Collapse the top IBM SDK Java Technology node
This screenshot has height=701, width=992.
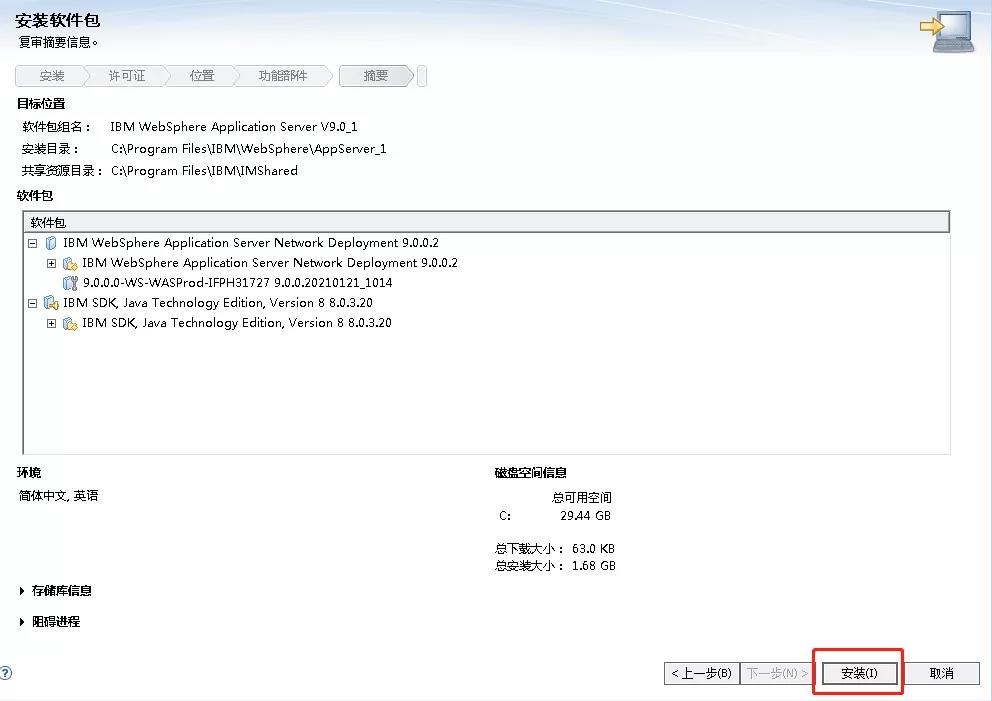pyautogui.click(x=33, y=303)
